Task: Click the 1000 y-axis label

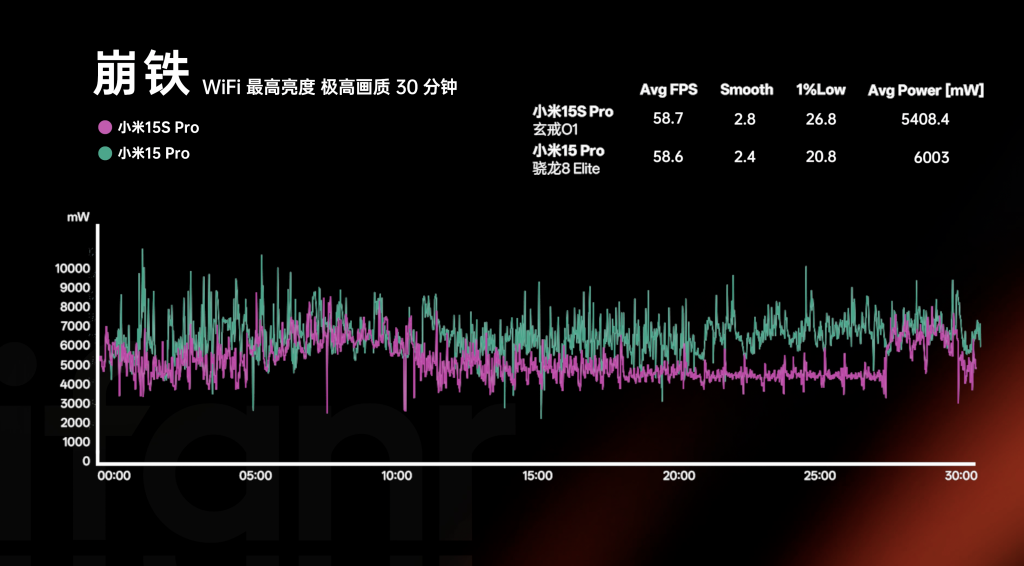Action: [x=76, y=442]
